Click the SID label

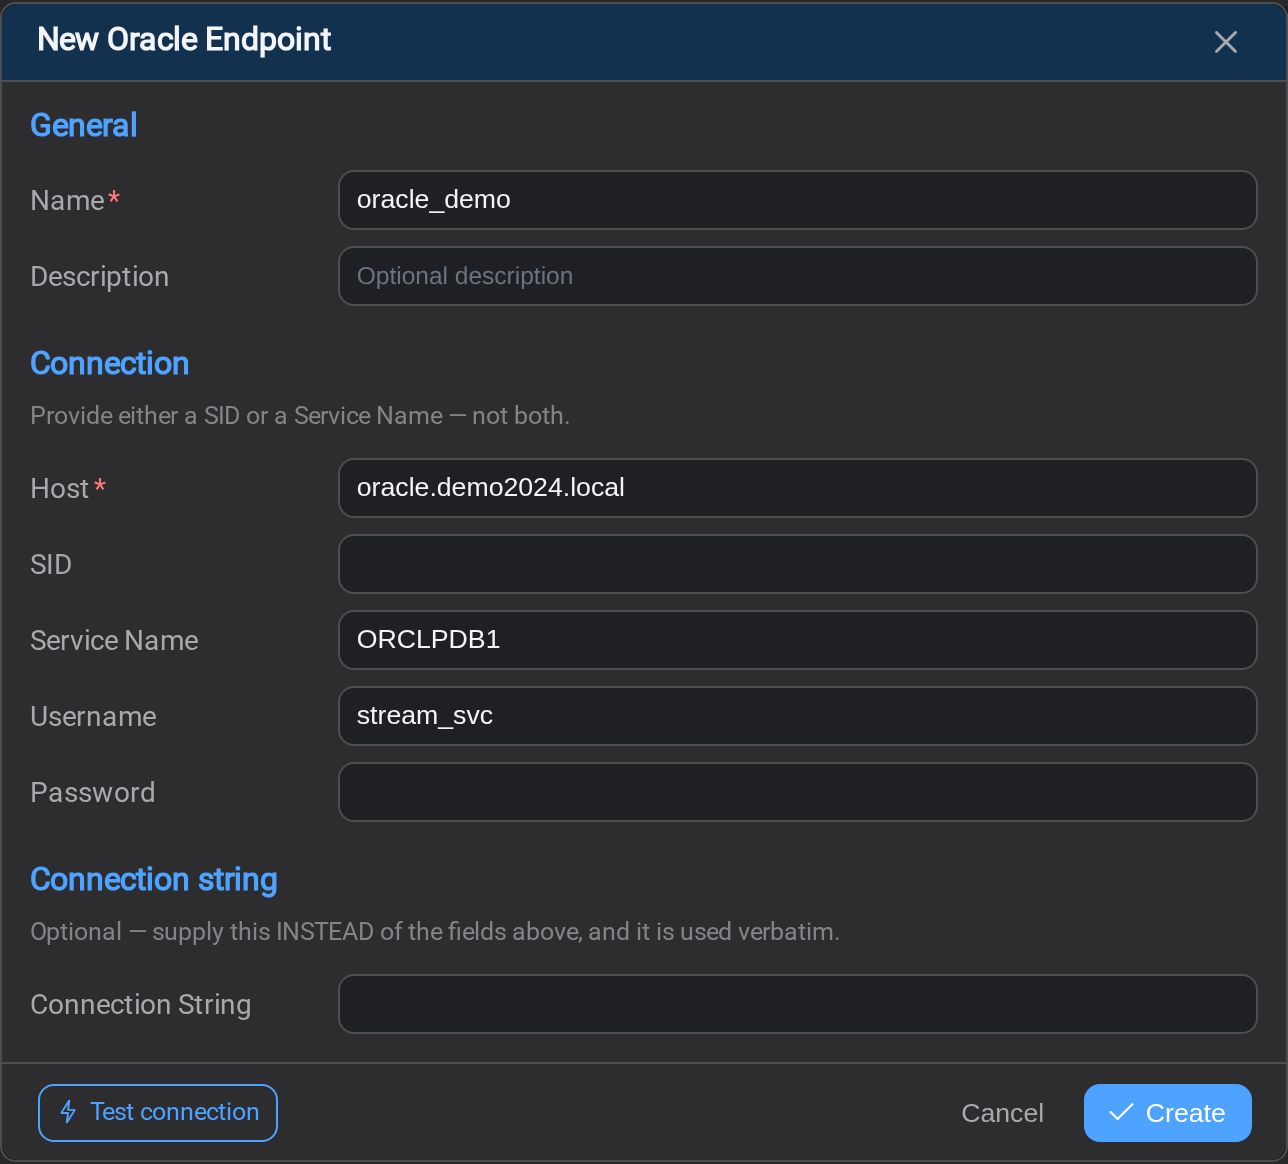(x=51, y=564)
